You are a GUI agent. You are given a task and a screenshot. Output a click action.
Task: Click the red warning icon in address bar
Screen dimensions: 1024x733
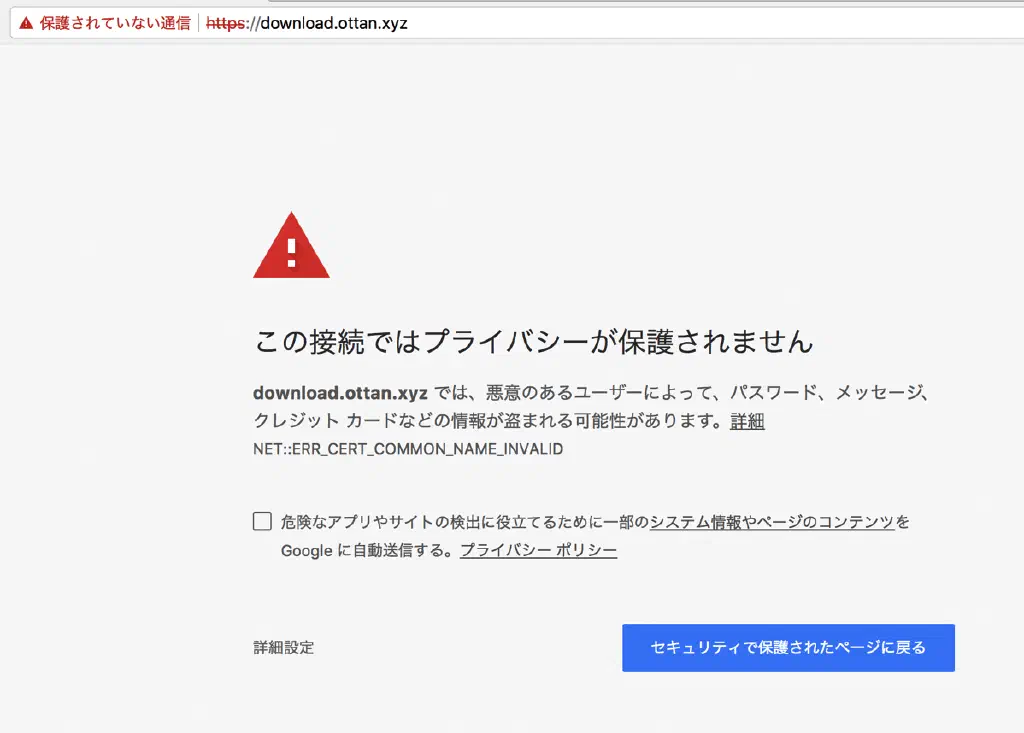click(26, 23)
